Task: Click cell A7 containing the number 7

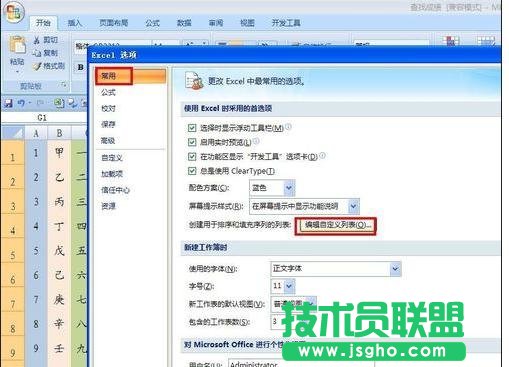Action: tap(36, 299)
